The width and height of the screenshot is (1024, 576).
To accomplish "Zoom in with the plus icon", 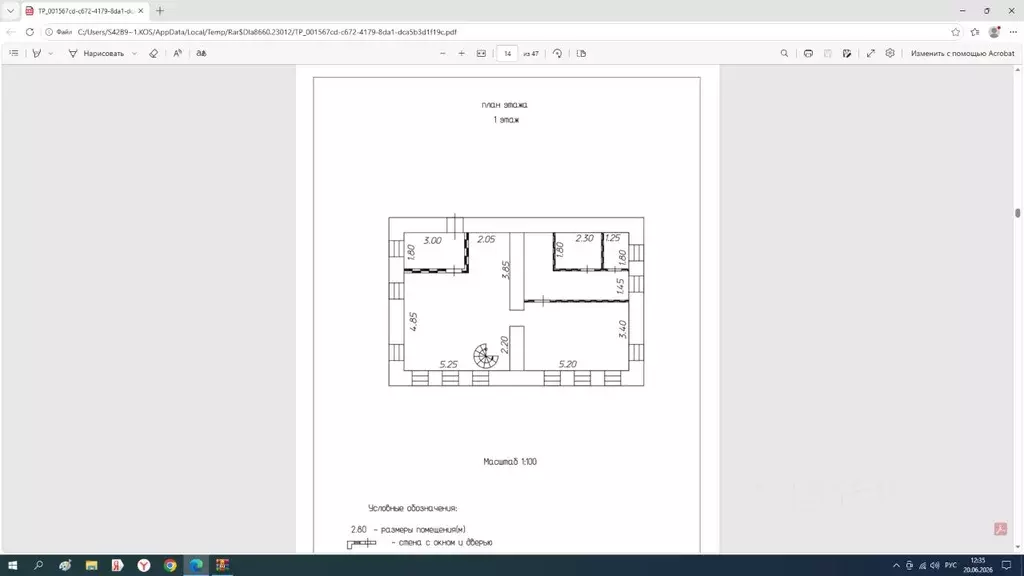I will click(x=462, y=54).
